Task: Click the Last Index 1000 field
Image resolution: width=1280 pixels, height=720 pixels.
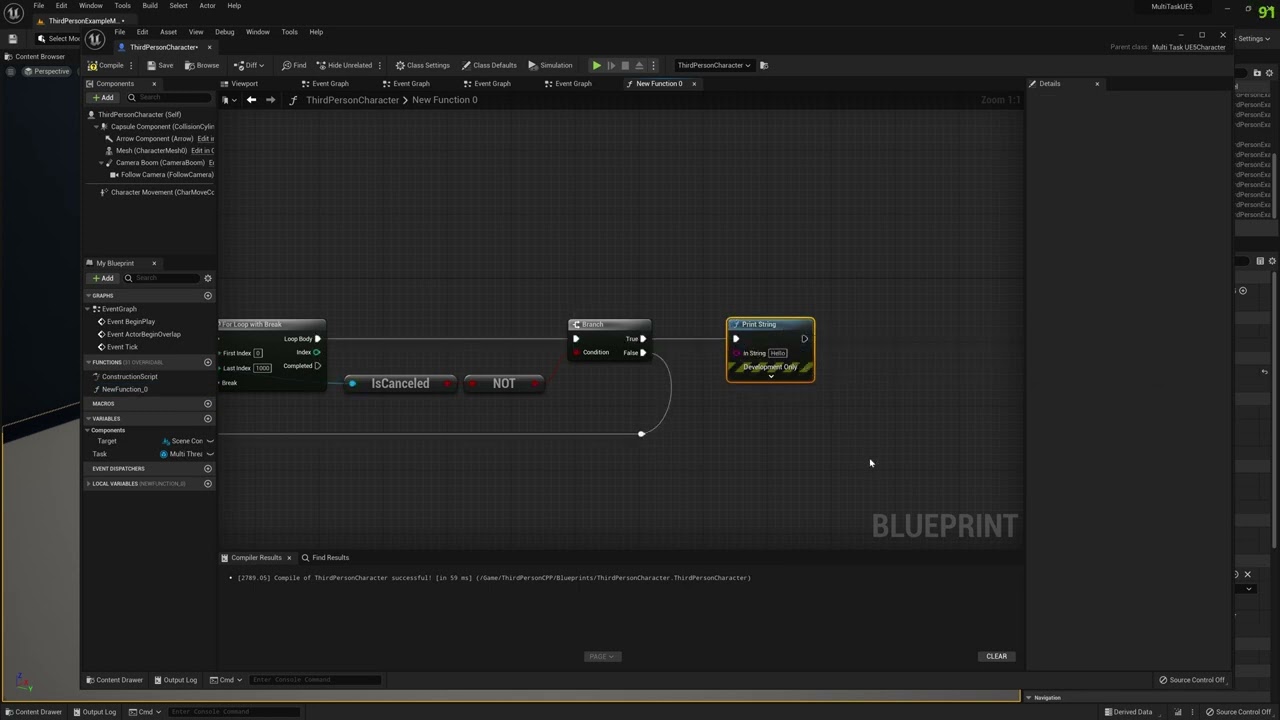Action: pos(262,368)
